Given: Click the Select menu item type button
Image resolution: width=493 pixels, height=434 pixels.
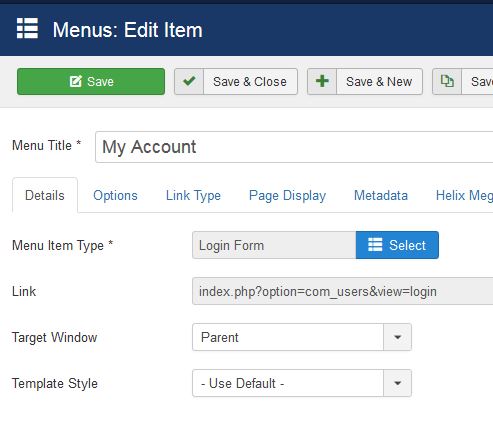Looking at the screenshot, I should [x=397, y=245].
